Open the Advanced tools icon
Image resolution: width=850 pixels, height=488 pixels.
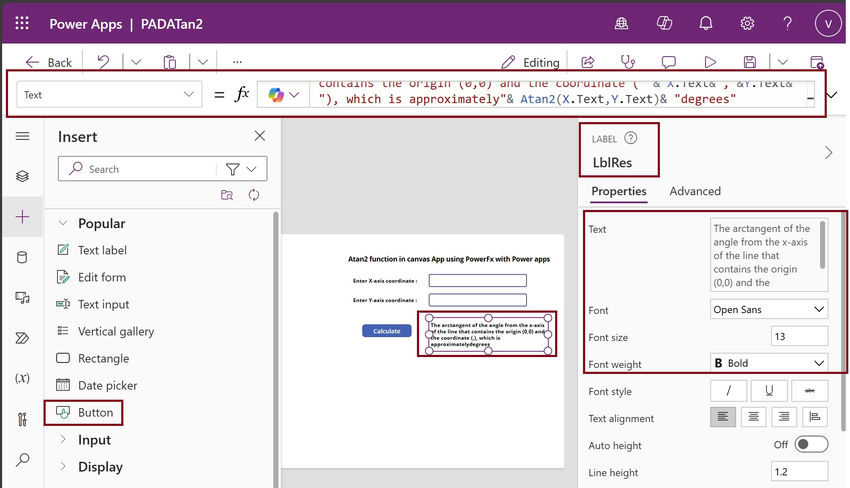pyautogui.click(x=22, y=419)
